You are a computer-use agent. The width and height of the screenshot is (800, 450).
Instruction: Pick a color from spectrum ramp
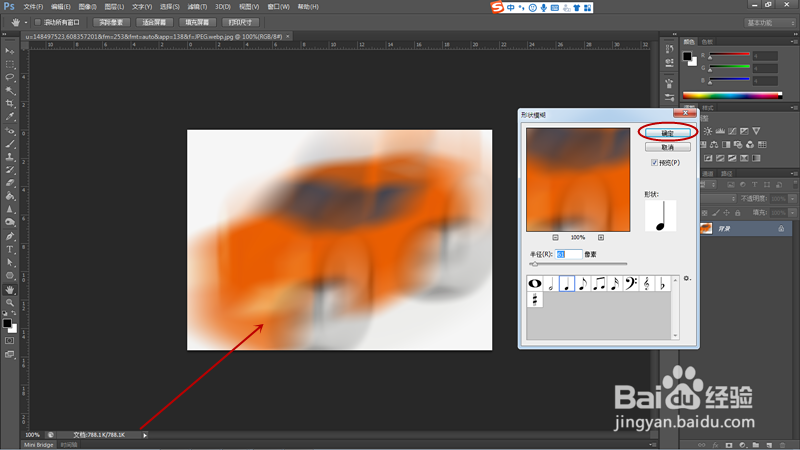pos(732,95)
